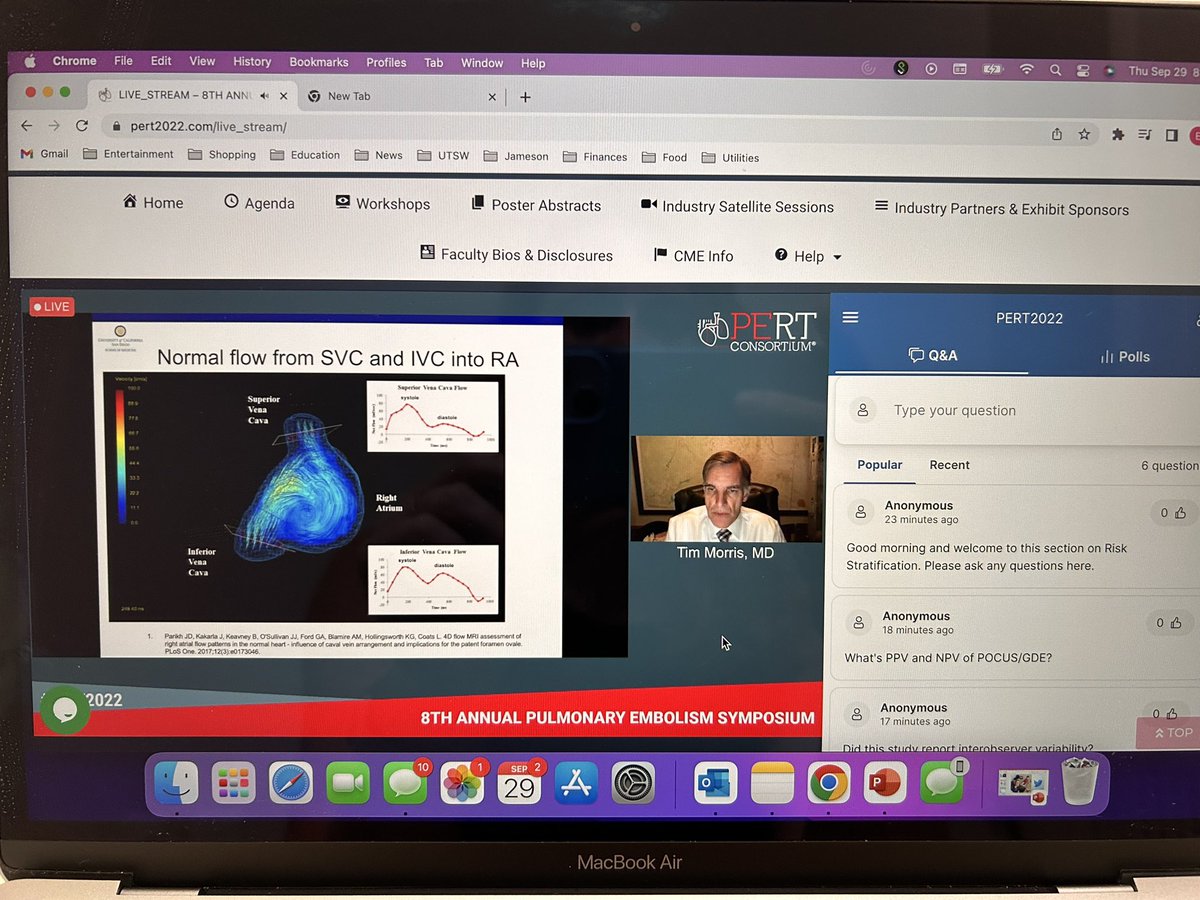
Task: Open the News bookmarks folder
Action: point(380,155)
